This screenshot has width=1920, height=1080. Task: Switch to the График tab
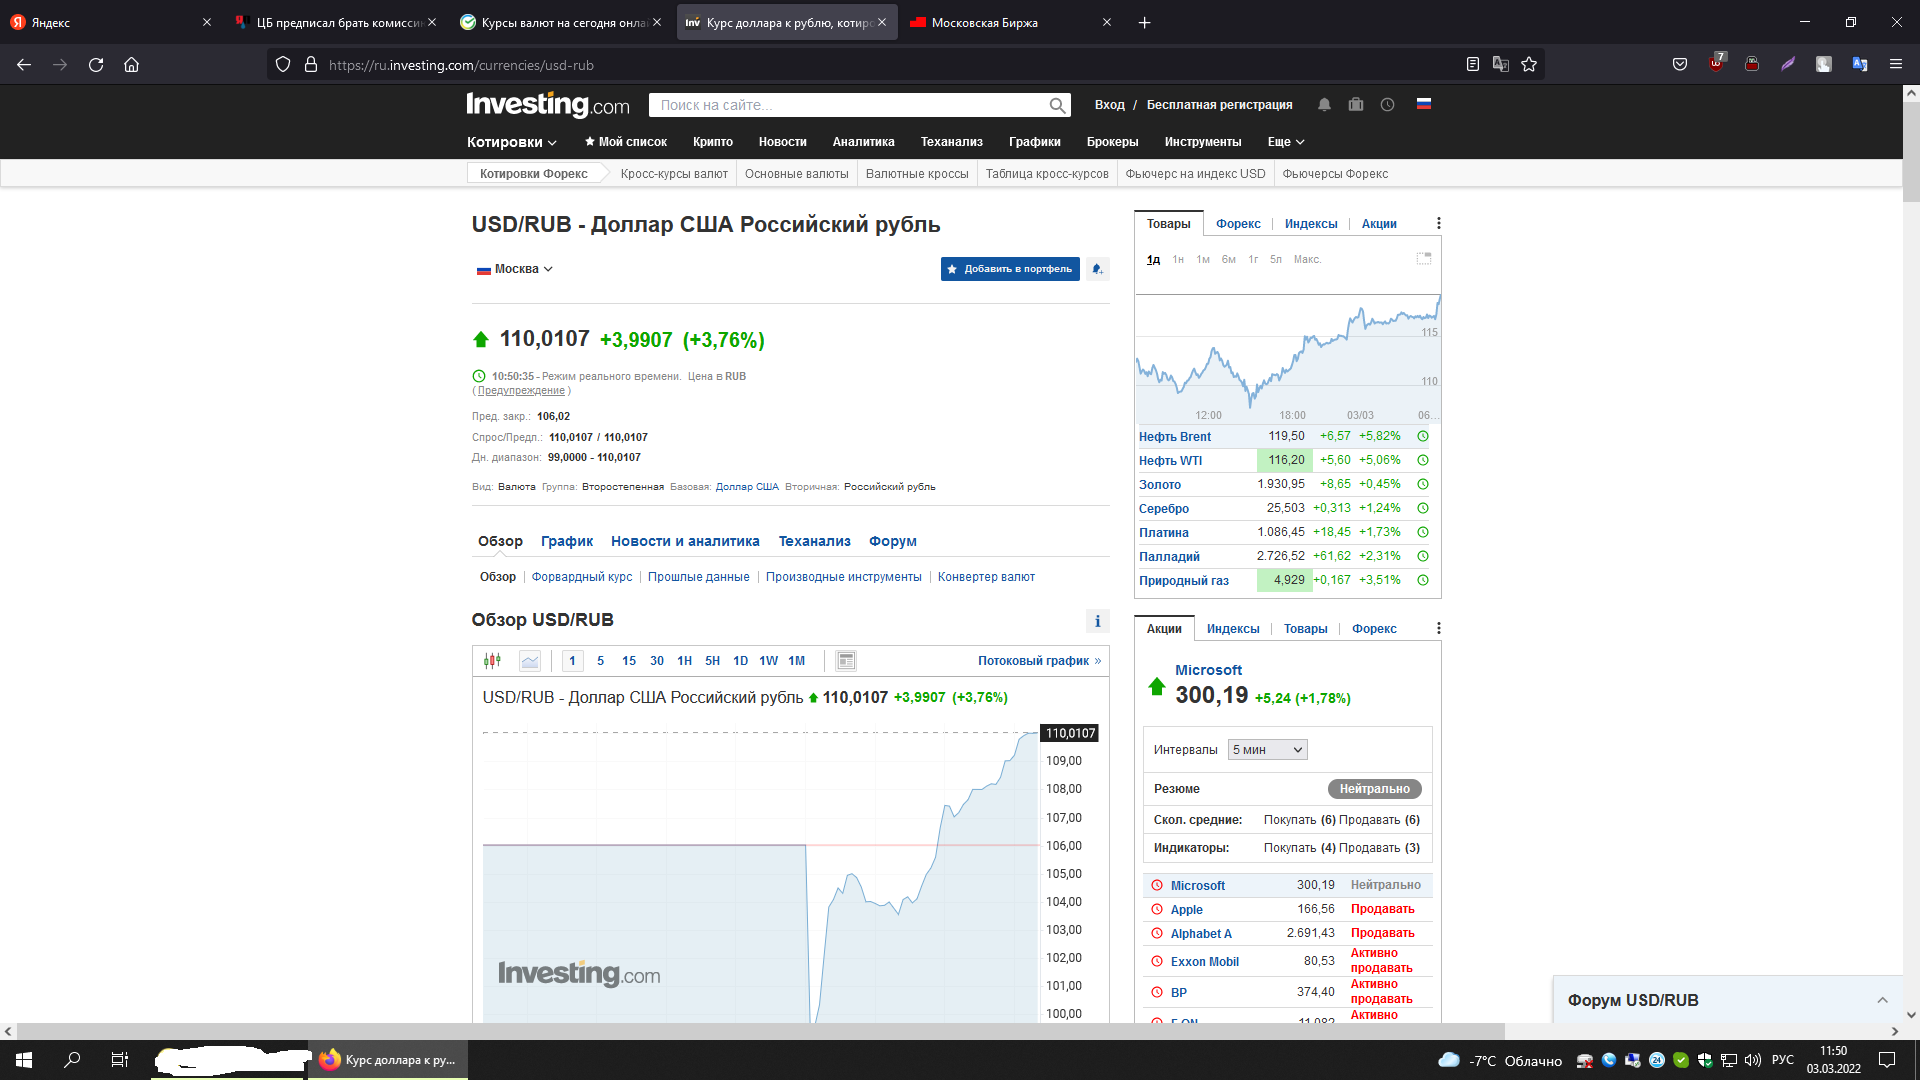click(x=567, y=541)
